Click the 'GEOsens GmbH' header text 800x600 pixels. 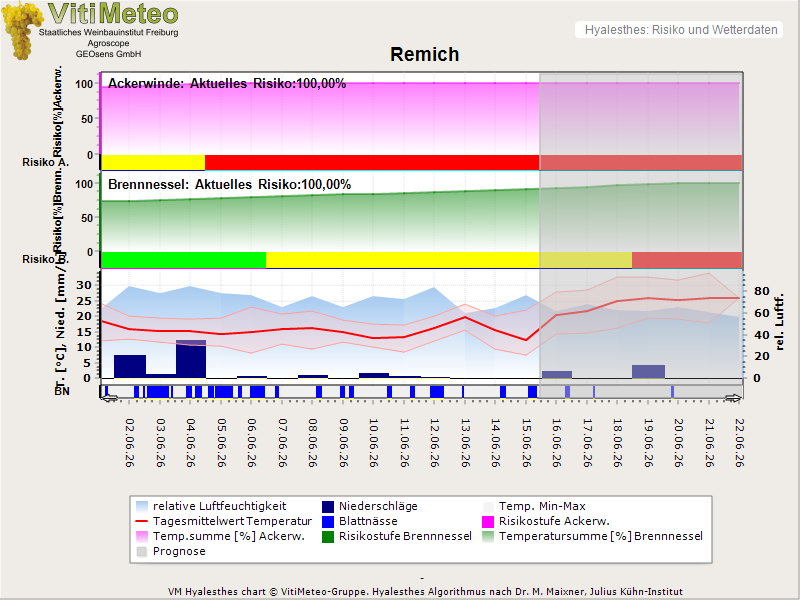(108, 54)
